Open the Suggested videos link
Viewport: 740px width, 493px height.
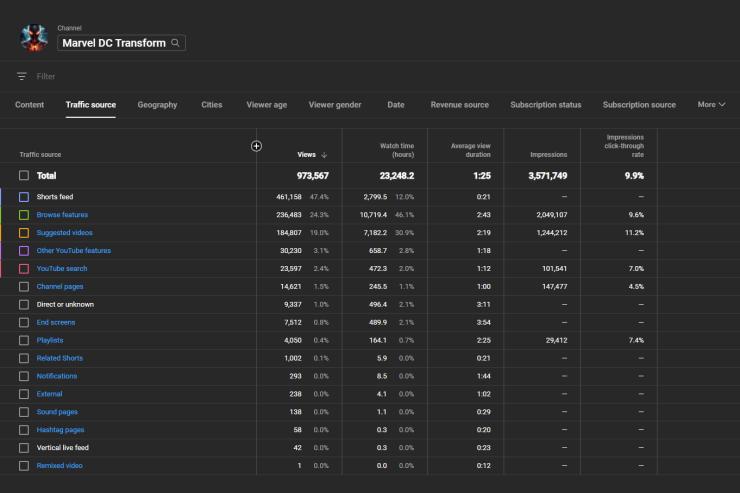pos(65,233)
